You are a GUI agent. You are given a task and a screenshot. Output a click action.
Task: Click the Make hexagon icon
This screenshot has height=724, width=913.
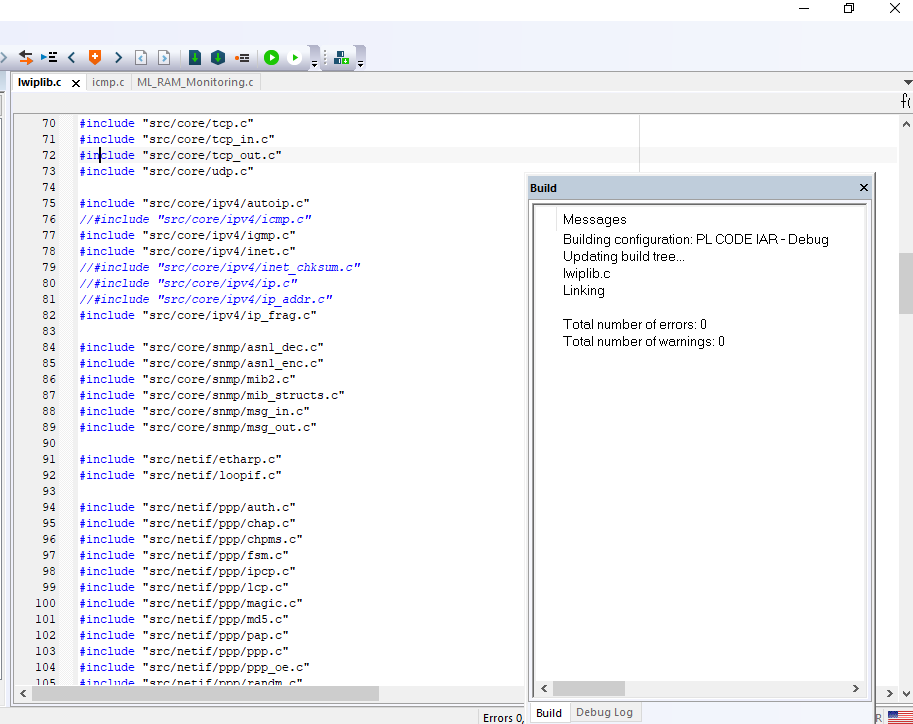[x=218, y=57]
